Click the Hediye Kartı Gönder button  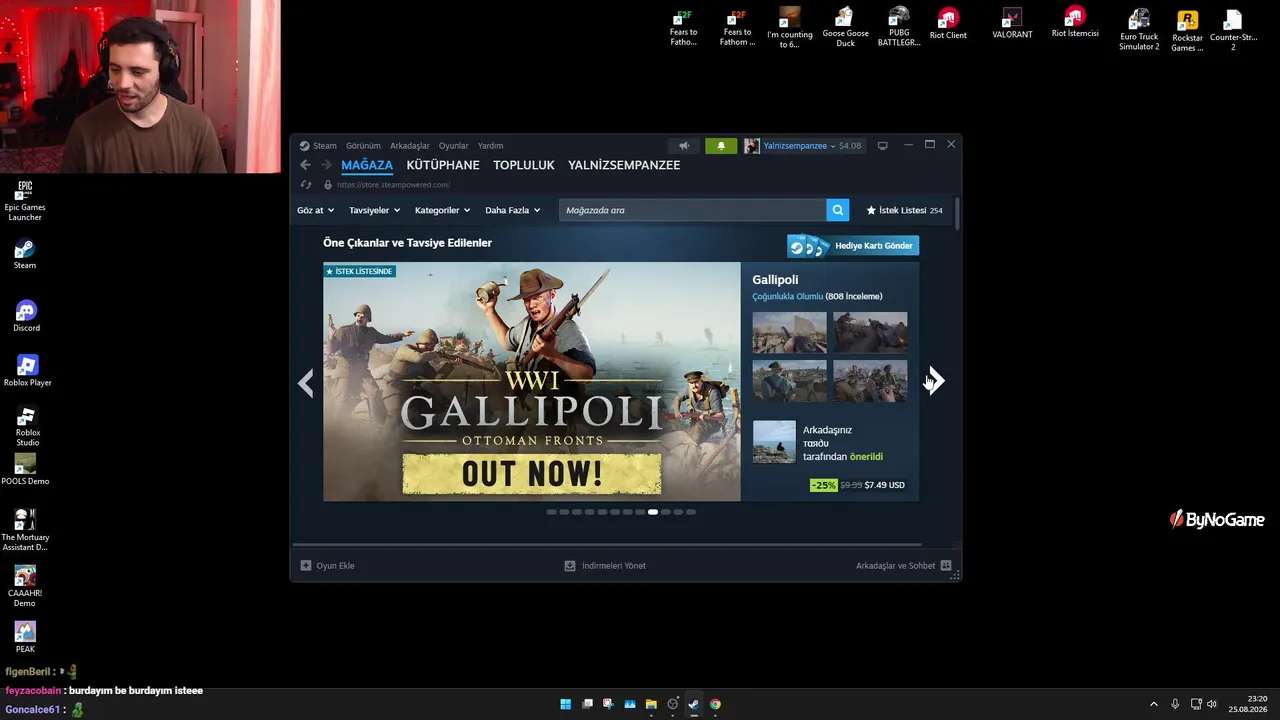pyautogui.click(x=853, y=246)
